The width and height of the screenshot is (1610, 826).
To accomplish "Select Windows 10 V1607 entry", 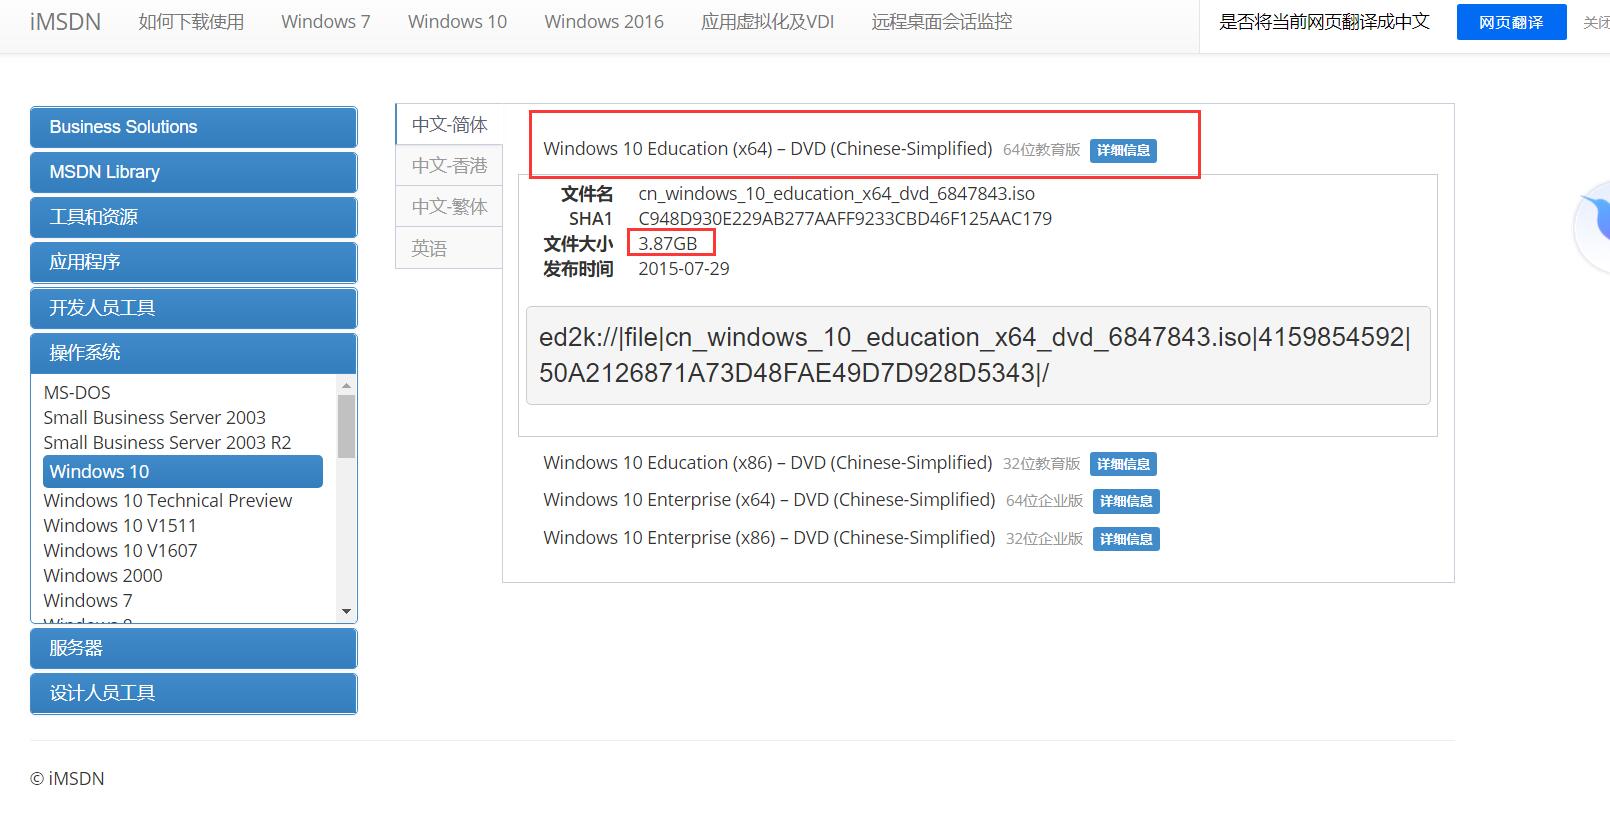I will coord(120,551).
